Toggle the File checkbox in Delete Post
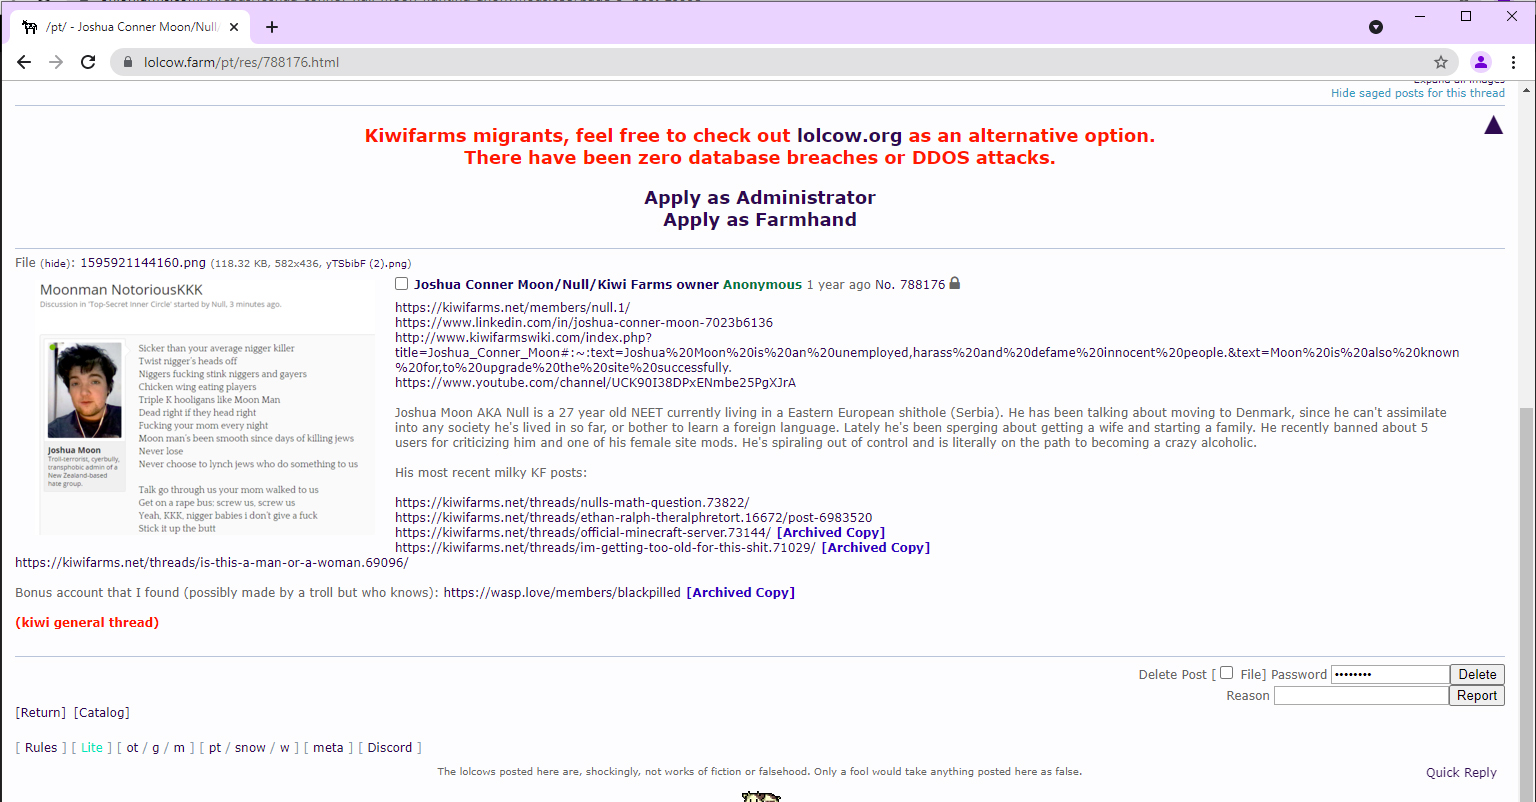The image size is (1536, 802). tap(1227, 673)
